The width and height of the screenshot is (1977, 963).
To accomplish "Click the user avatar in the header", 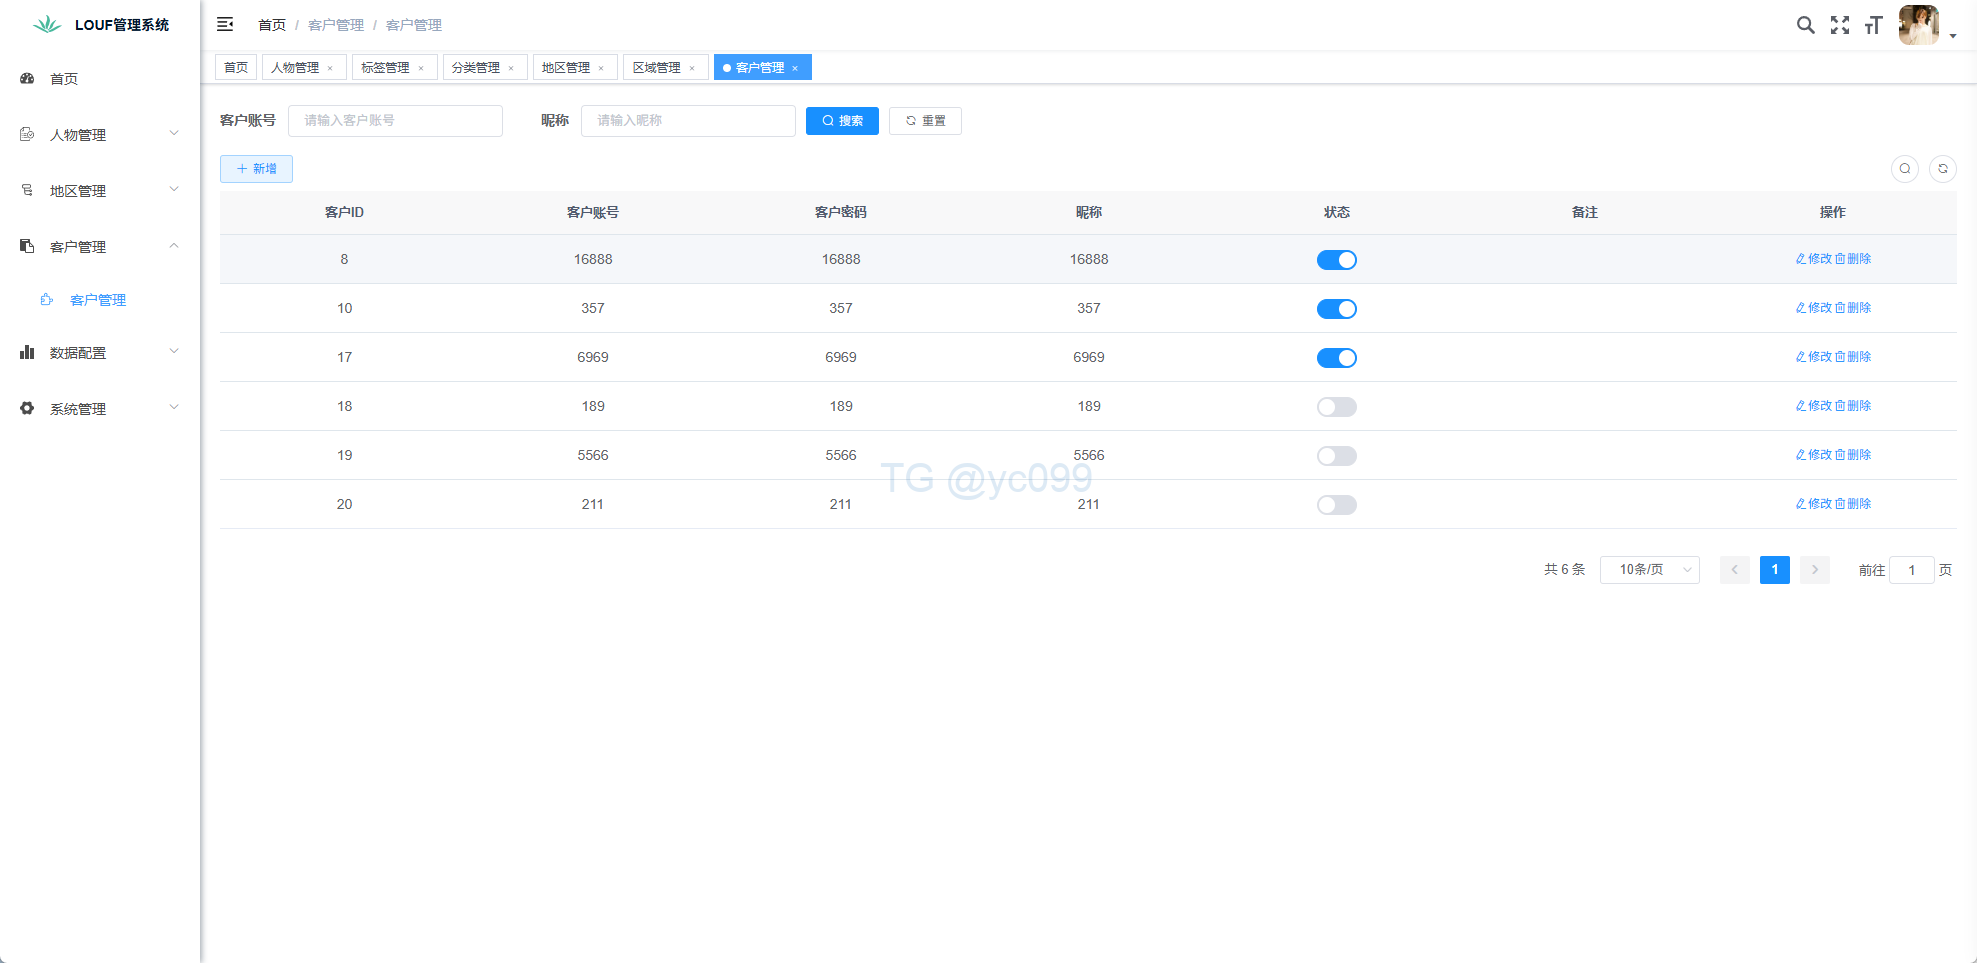I will click(1918, 25).
